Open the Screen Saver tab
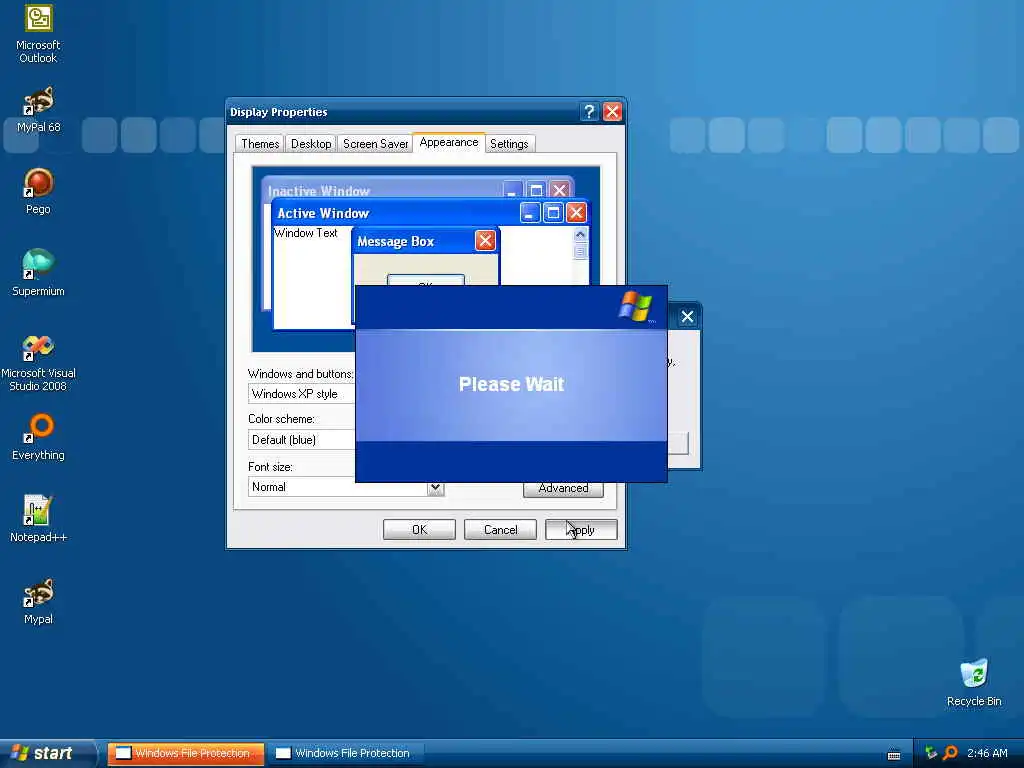 pos(376,144)
